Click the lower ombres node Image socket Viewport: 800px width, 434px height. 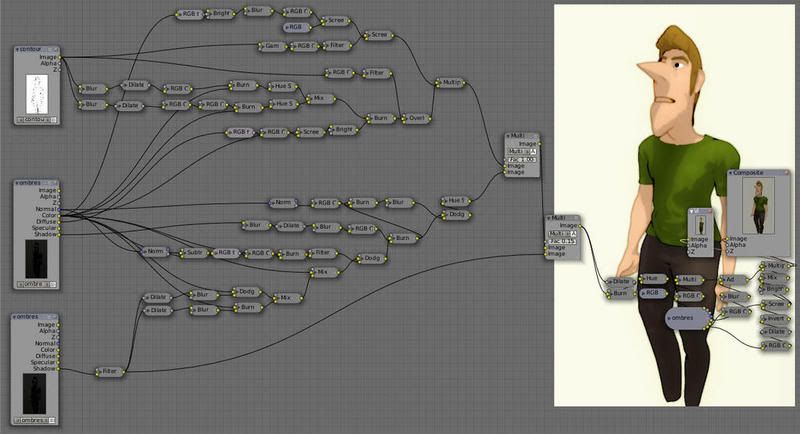point(58,324)
